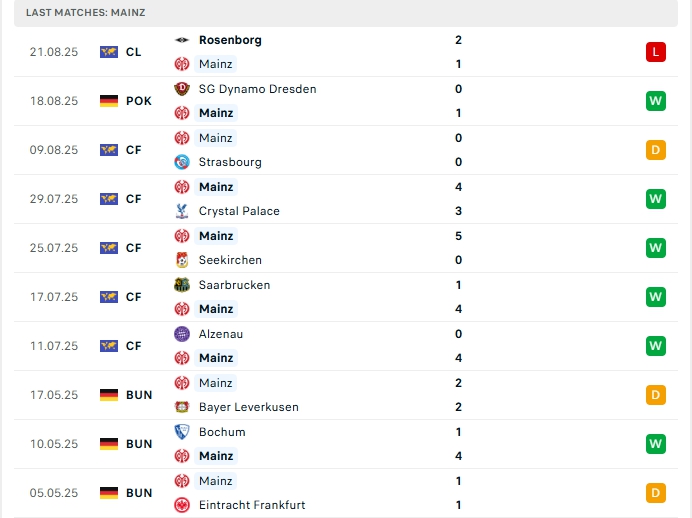The height and width of the screenshot is (518, 692).
Task: Open the Crystal Palace team link
Action: coord(239,211)
